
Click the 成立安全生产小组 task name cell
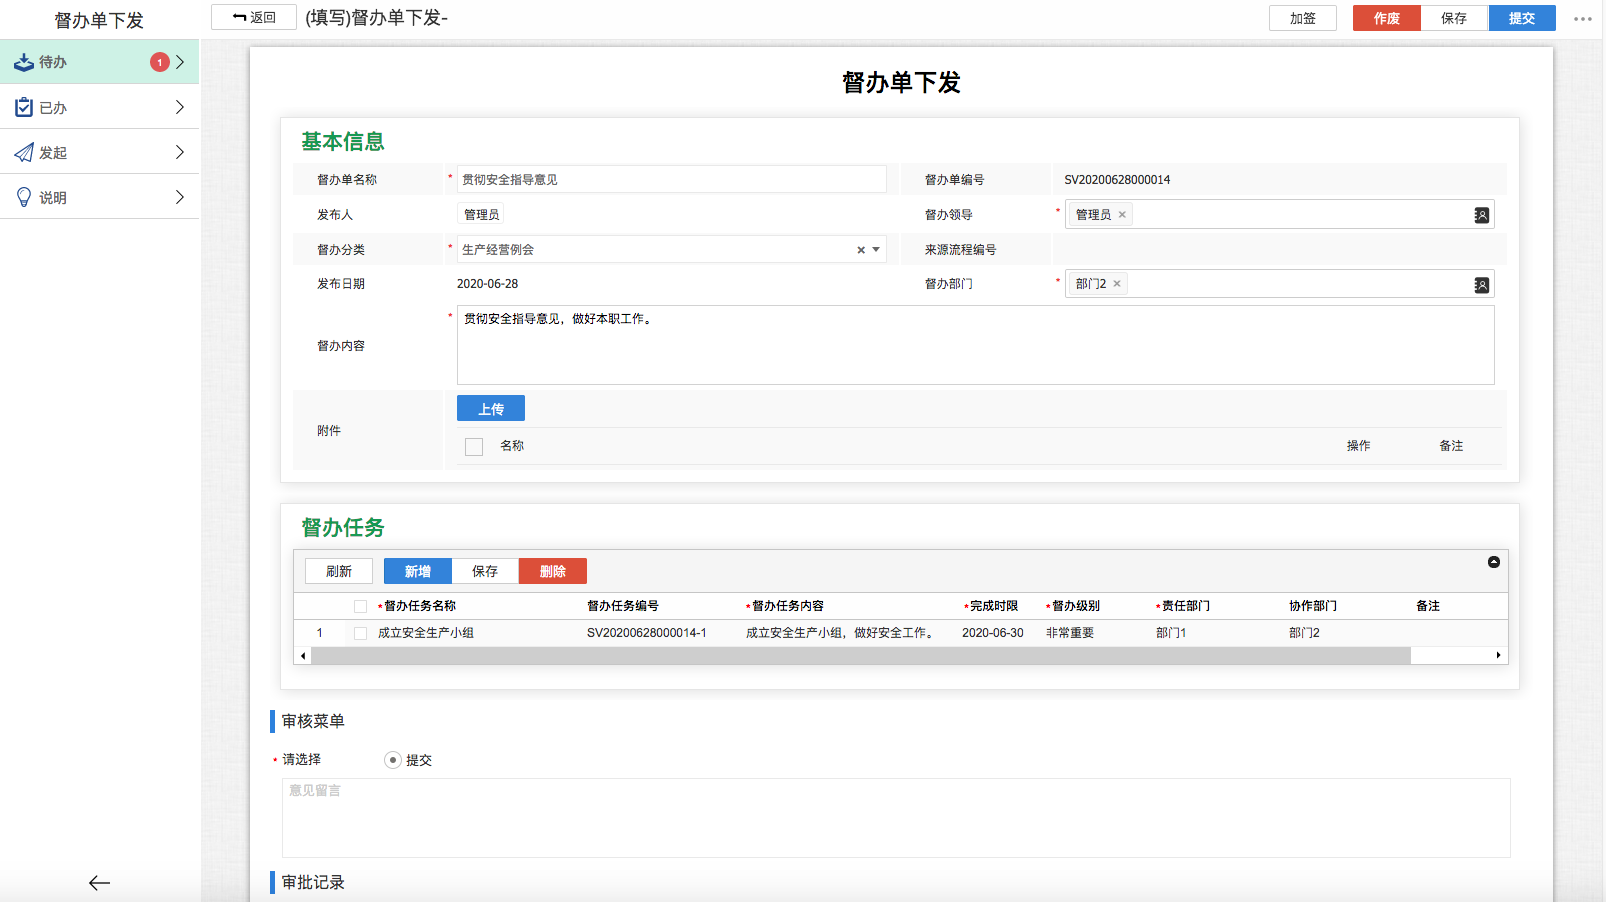(426, 633)
